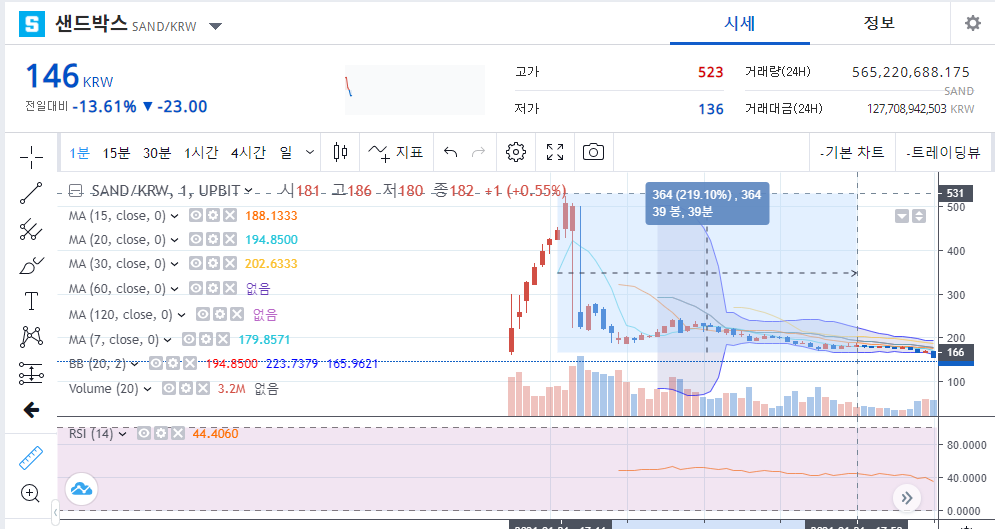
Task: Select the ruler measure tool
Action: (x=30, y=458)
